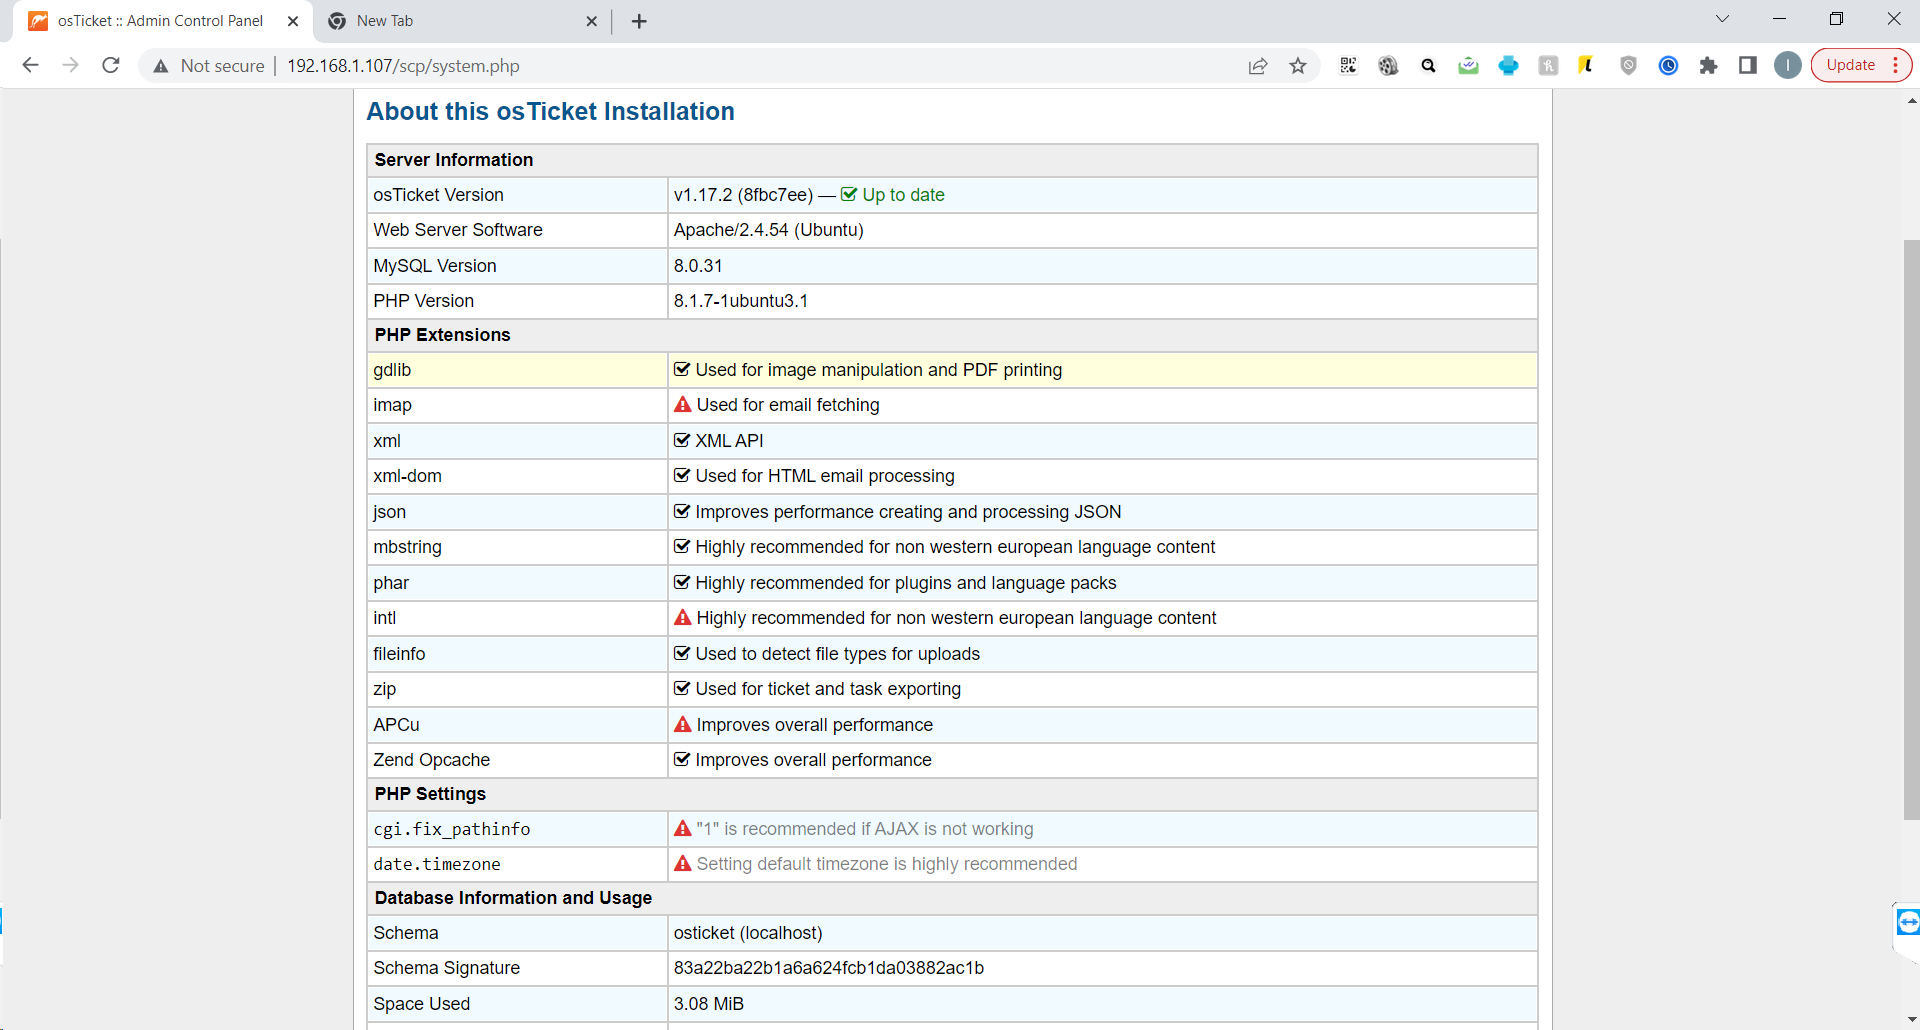1920x1030 pixels.
Task: Open the Extensions puzzle piece menu
Action: tap(1708, 66)
